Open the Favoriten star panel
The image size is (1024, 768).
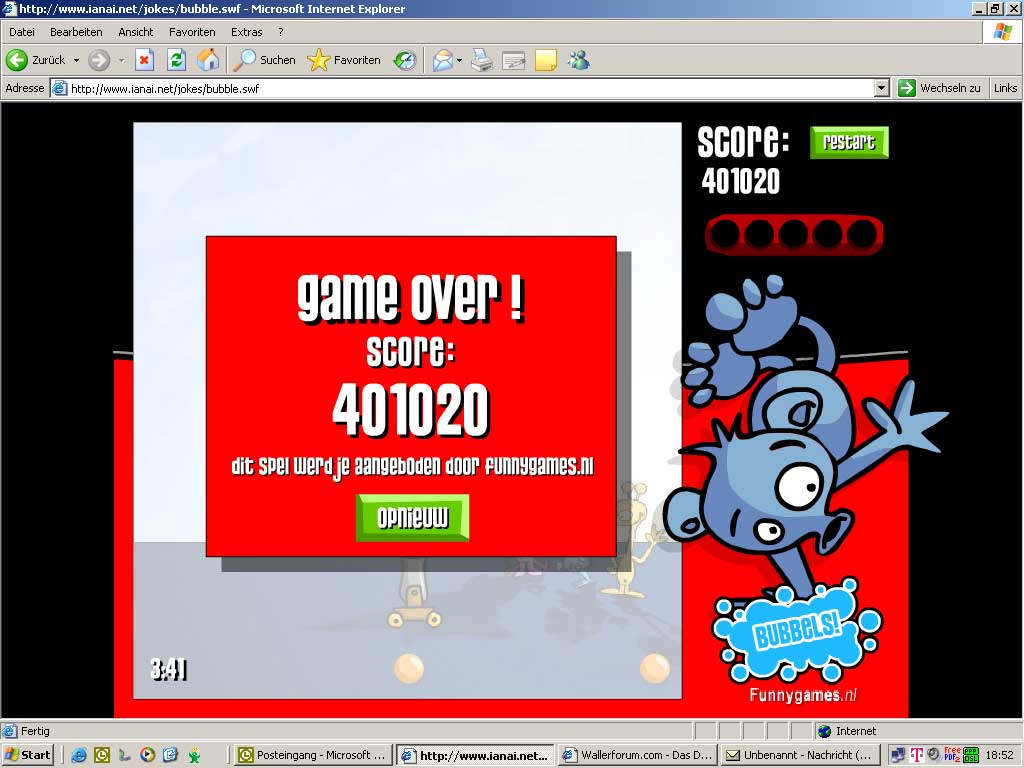[x=344, y=60]
